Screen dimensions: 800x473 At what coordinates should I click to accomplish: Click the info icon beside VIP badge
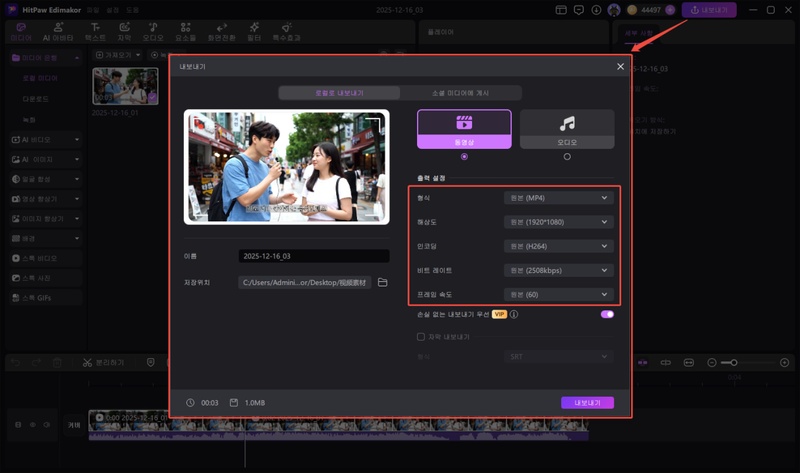(x=514, y=314)
